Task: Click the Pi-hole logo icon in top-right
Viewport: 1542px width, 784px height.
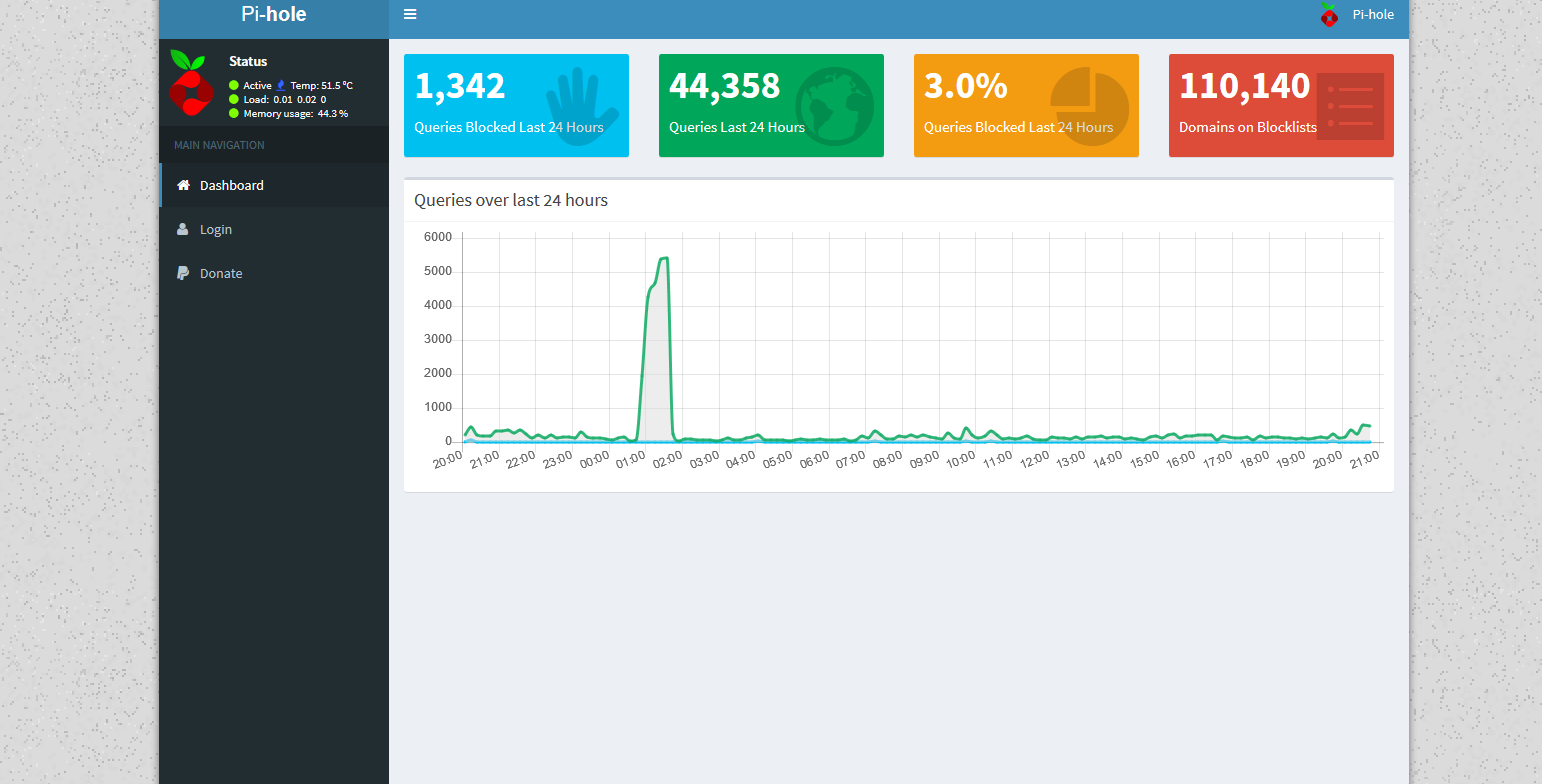Action: click(x=1328, y=15)
